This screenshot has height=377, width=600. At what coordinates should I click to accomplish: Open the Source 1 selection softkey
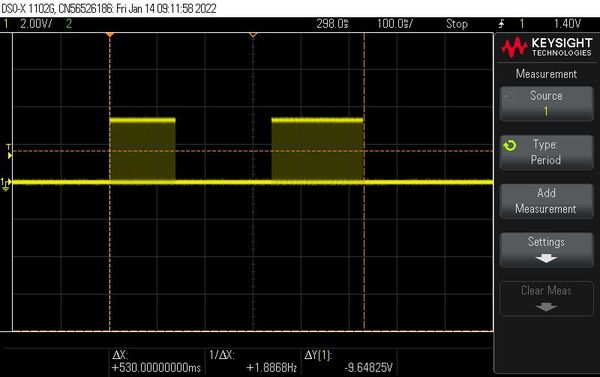tap(546, 104)
